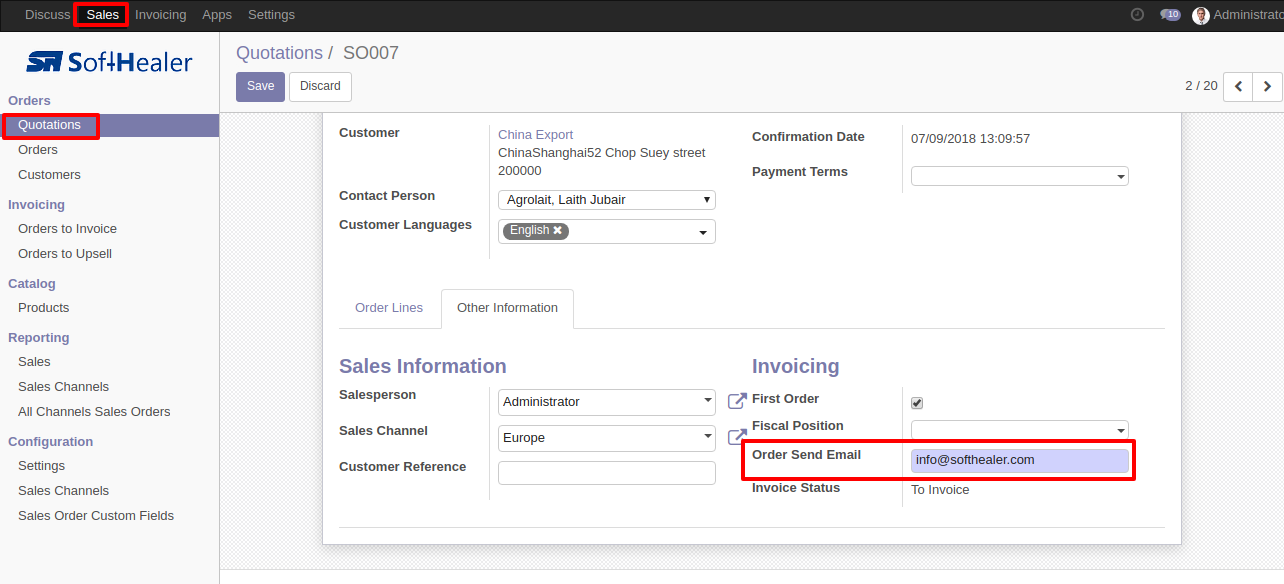The image size is (1284, 584).
Task: Switch to the Order Lines tab
Action: click(389, 308)
